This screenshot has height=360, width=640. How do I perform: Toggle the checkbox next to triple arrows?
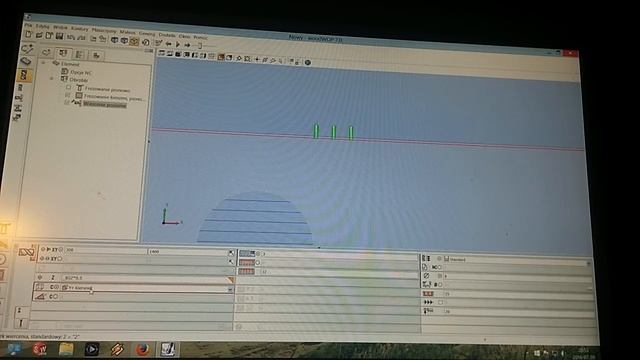(440, 302)
